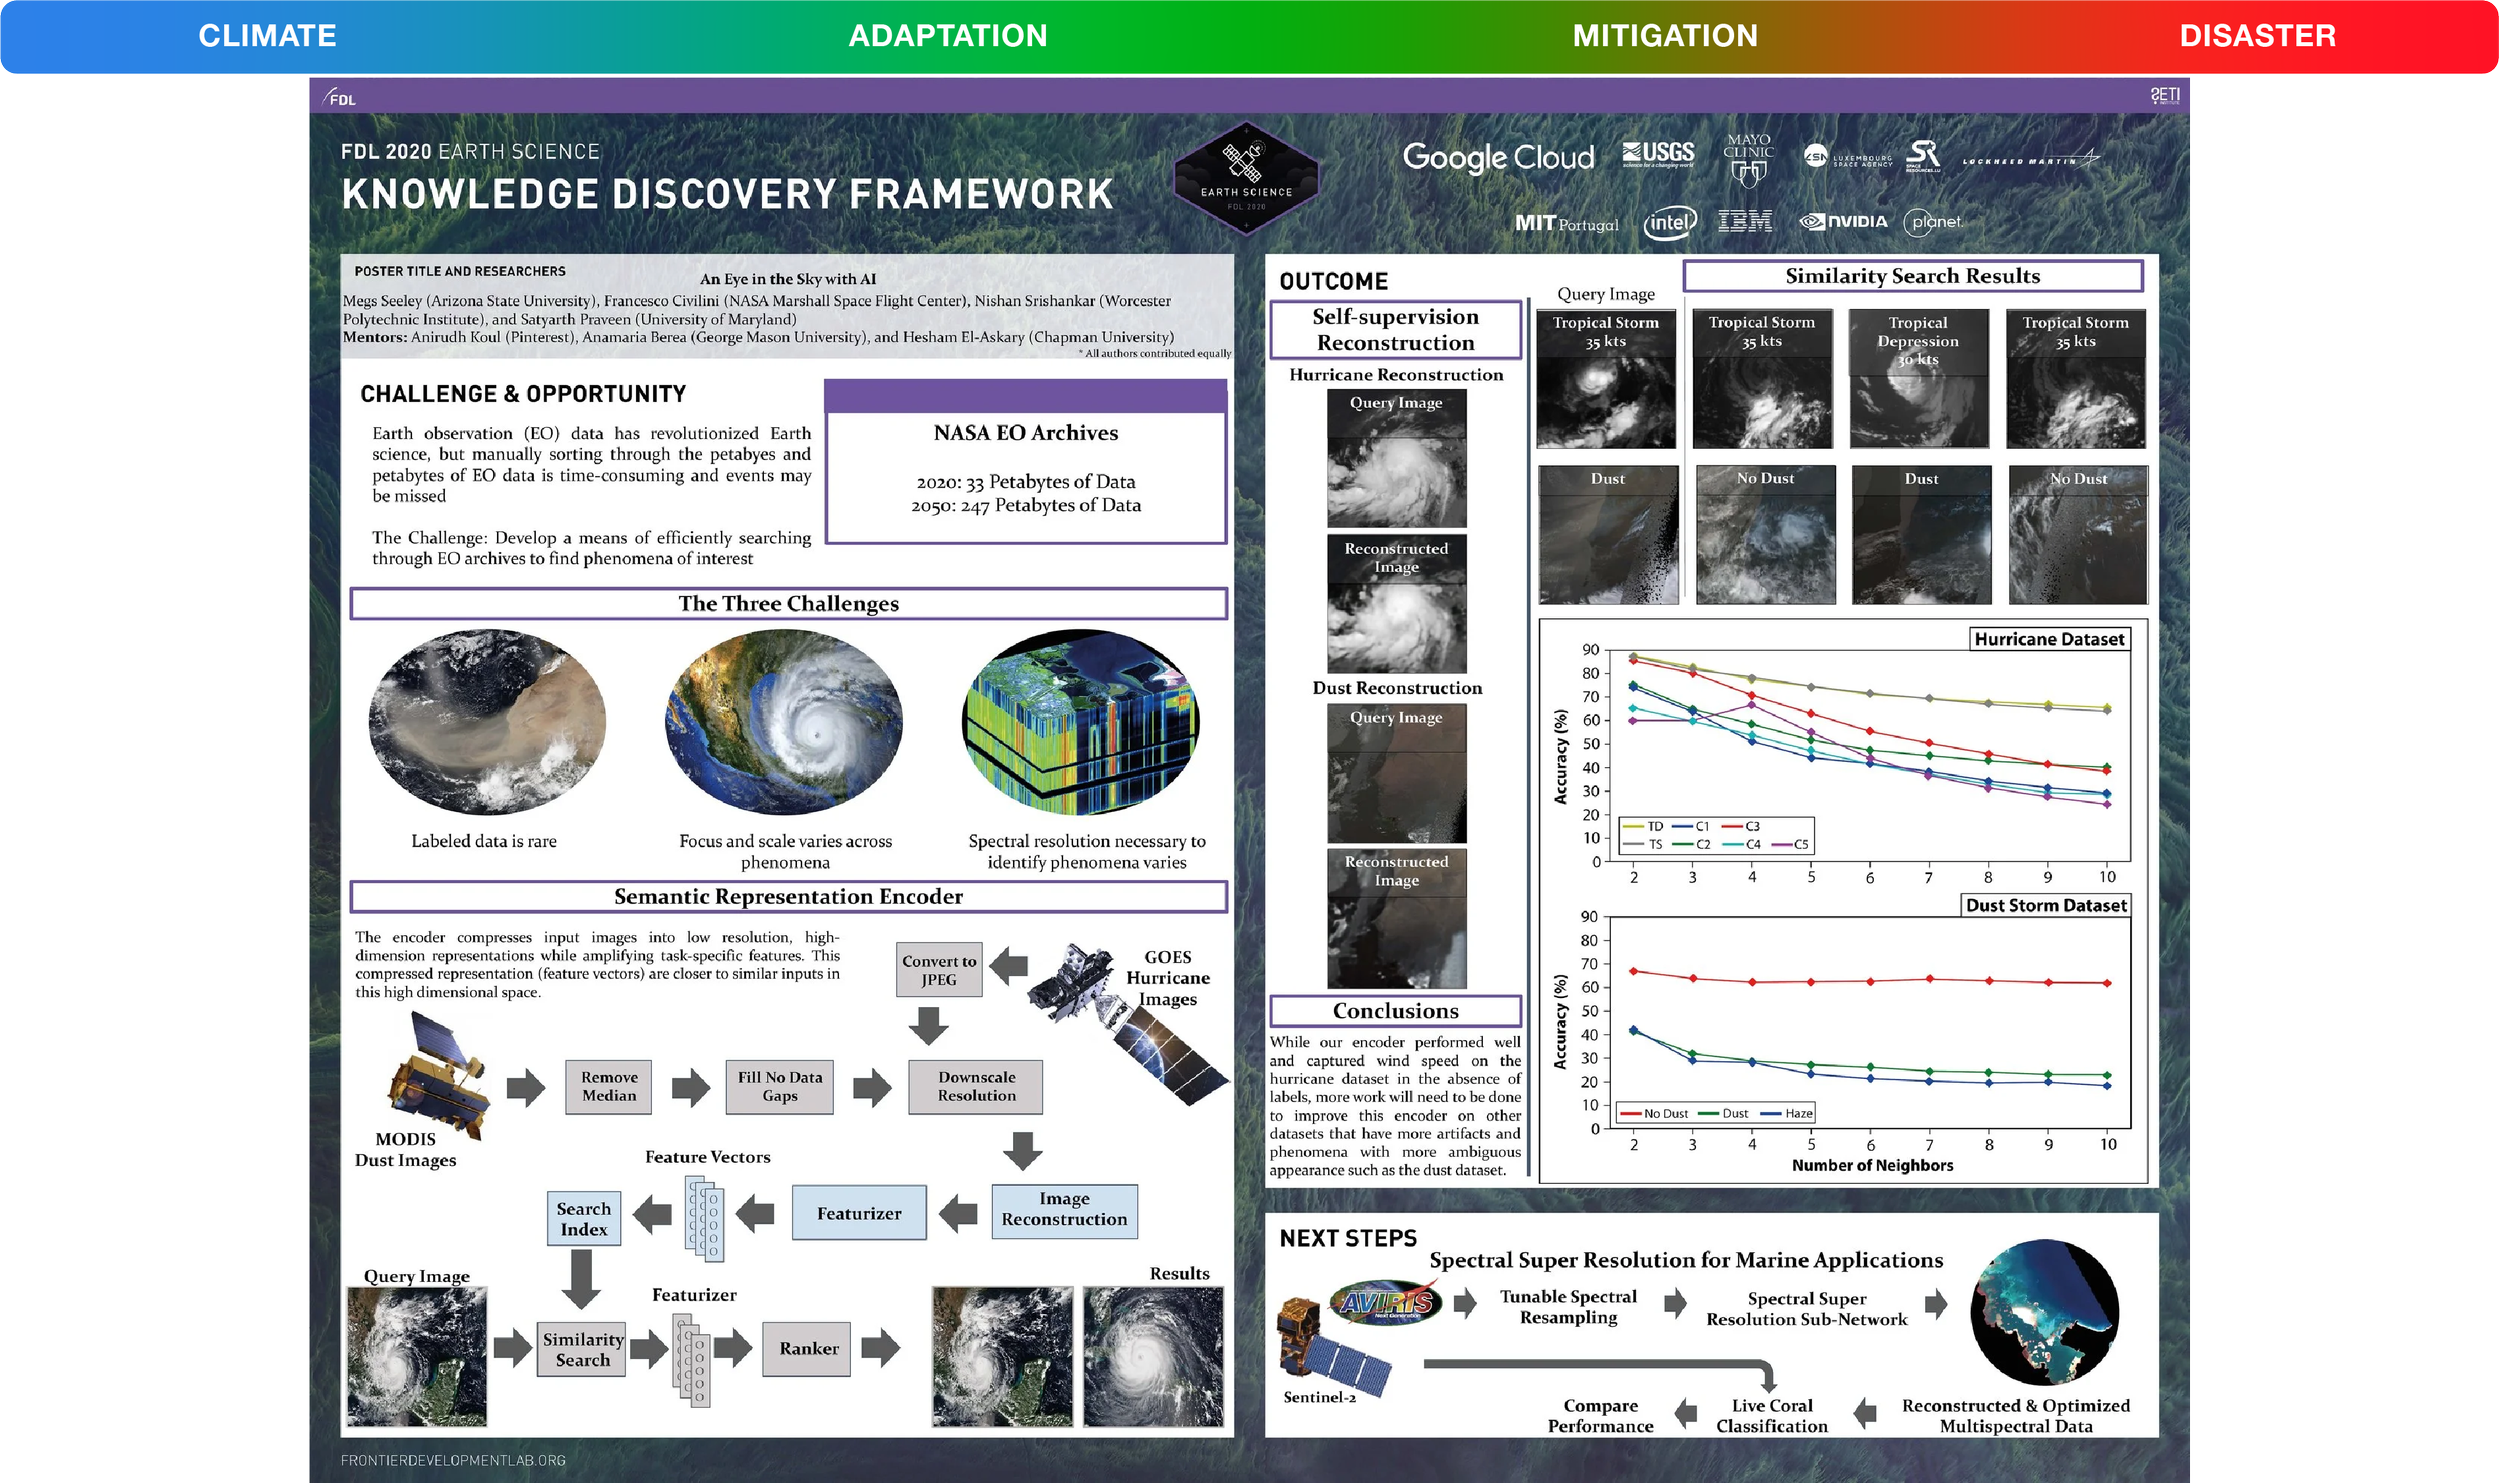
Task: Open the FRONTIERDEVELOPMENTLAB.ORG link
Action: (x=453, y=1460)
